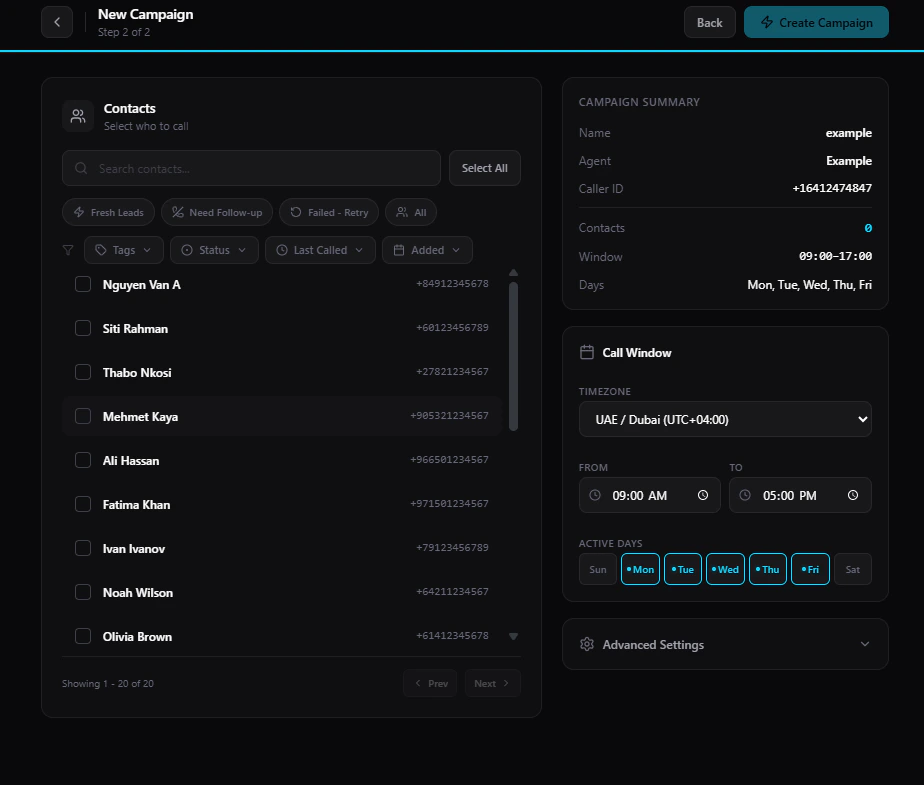The height and width of the screenshot is (785, 924).
Task: Disable Wednesday active day
Action: (725, 569)
